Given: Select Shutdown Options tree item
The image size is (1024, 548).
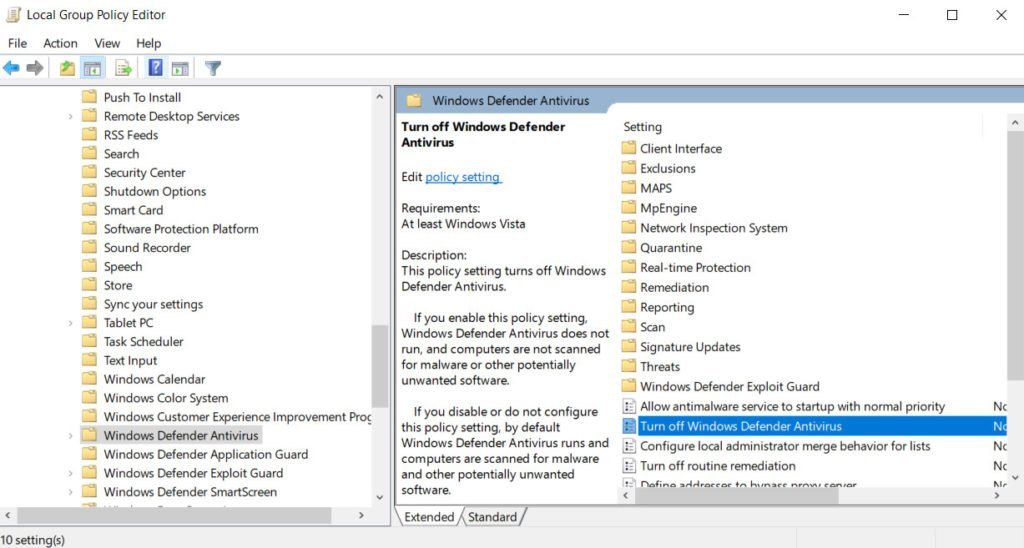Looking at the screenshot, I should pyautogui.click(x=155, y=191).
